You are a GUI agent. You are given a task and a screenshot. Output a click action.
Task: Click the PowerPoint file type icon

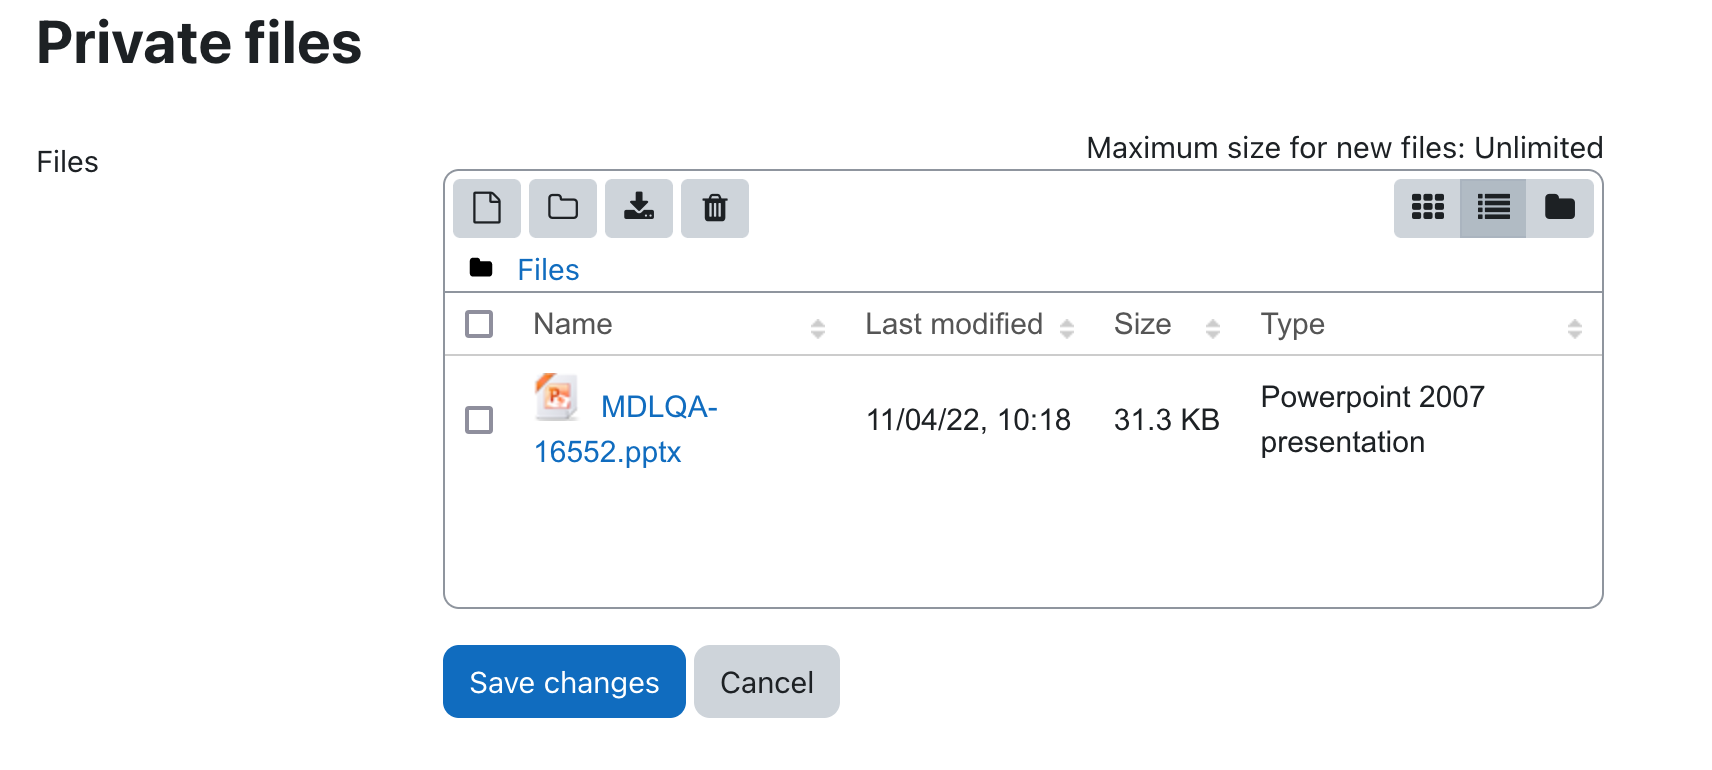pos(557,397)
